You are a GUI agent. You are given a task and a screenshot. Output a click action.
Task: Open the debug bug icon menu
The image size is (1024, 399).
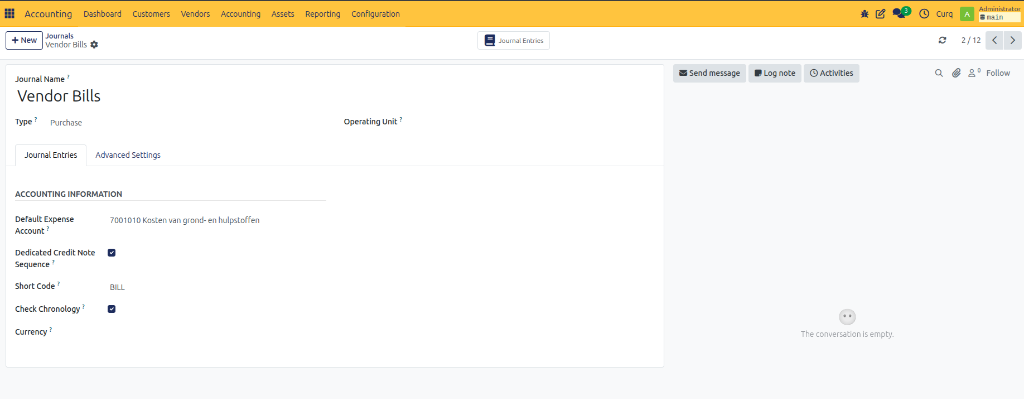tap(865, 14)
